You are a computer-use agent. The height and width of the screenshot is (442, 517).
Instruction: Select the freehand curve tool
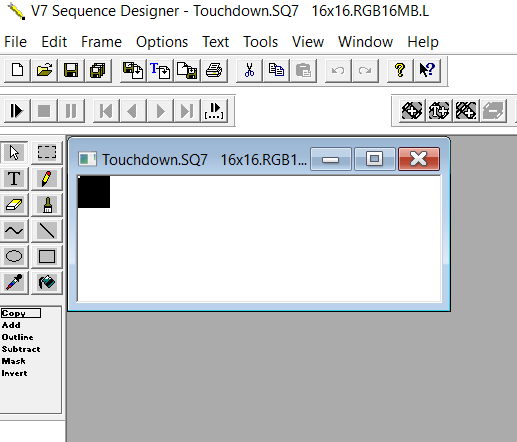click(14, 231)
